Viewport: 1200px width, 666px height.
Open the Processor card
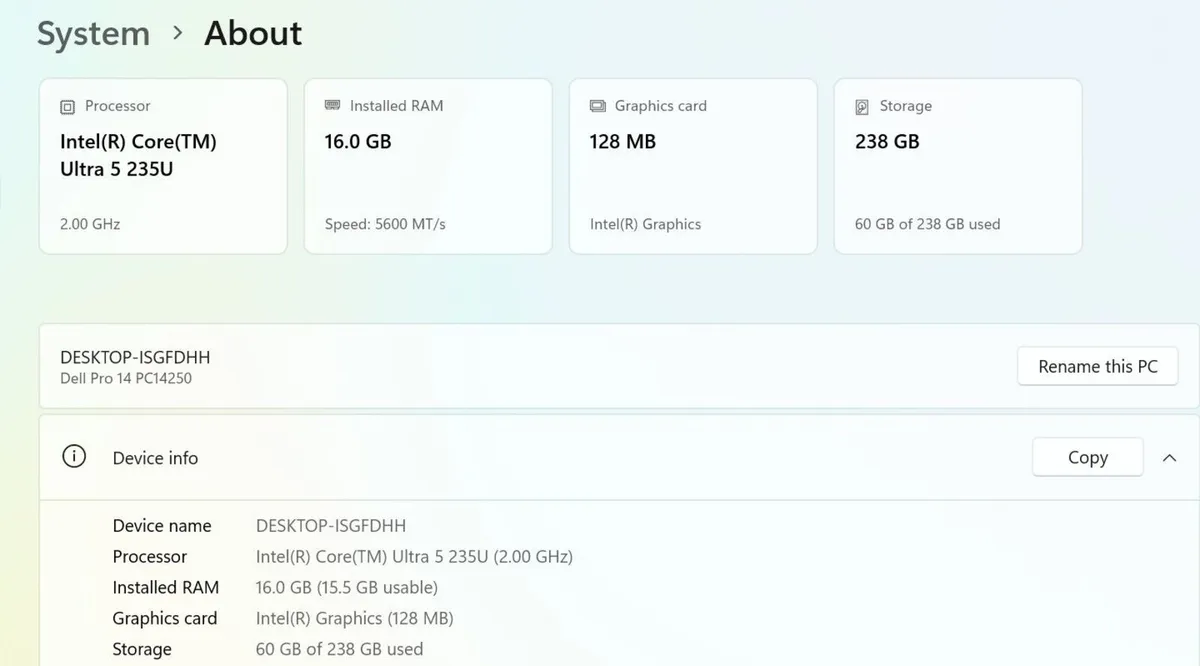pyautogui.click(x=163, y=166)
